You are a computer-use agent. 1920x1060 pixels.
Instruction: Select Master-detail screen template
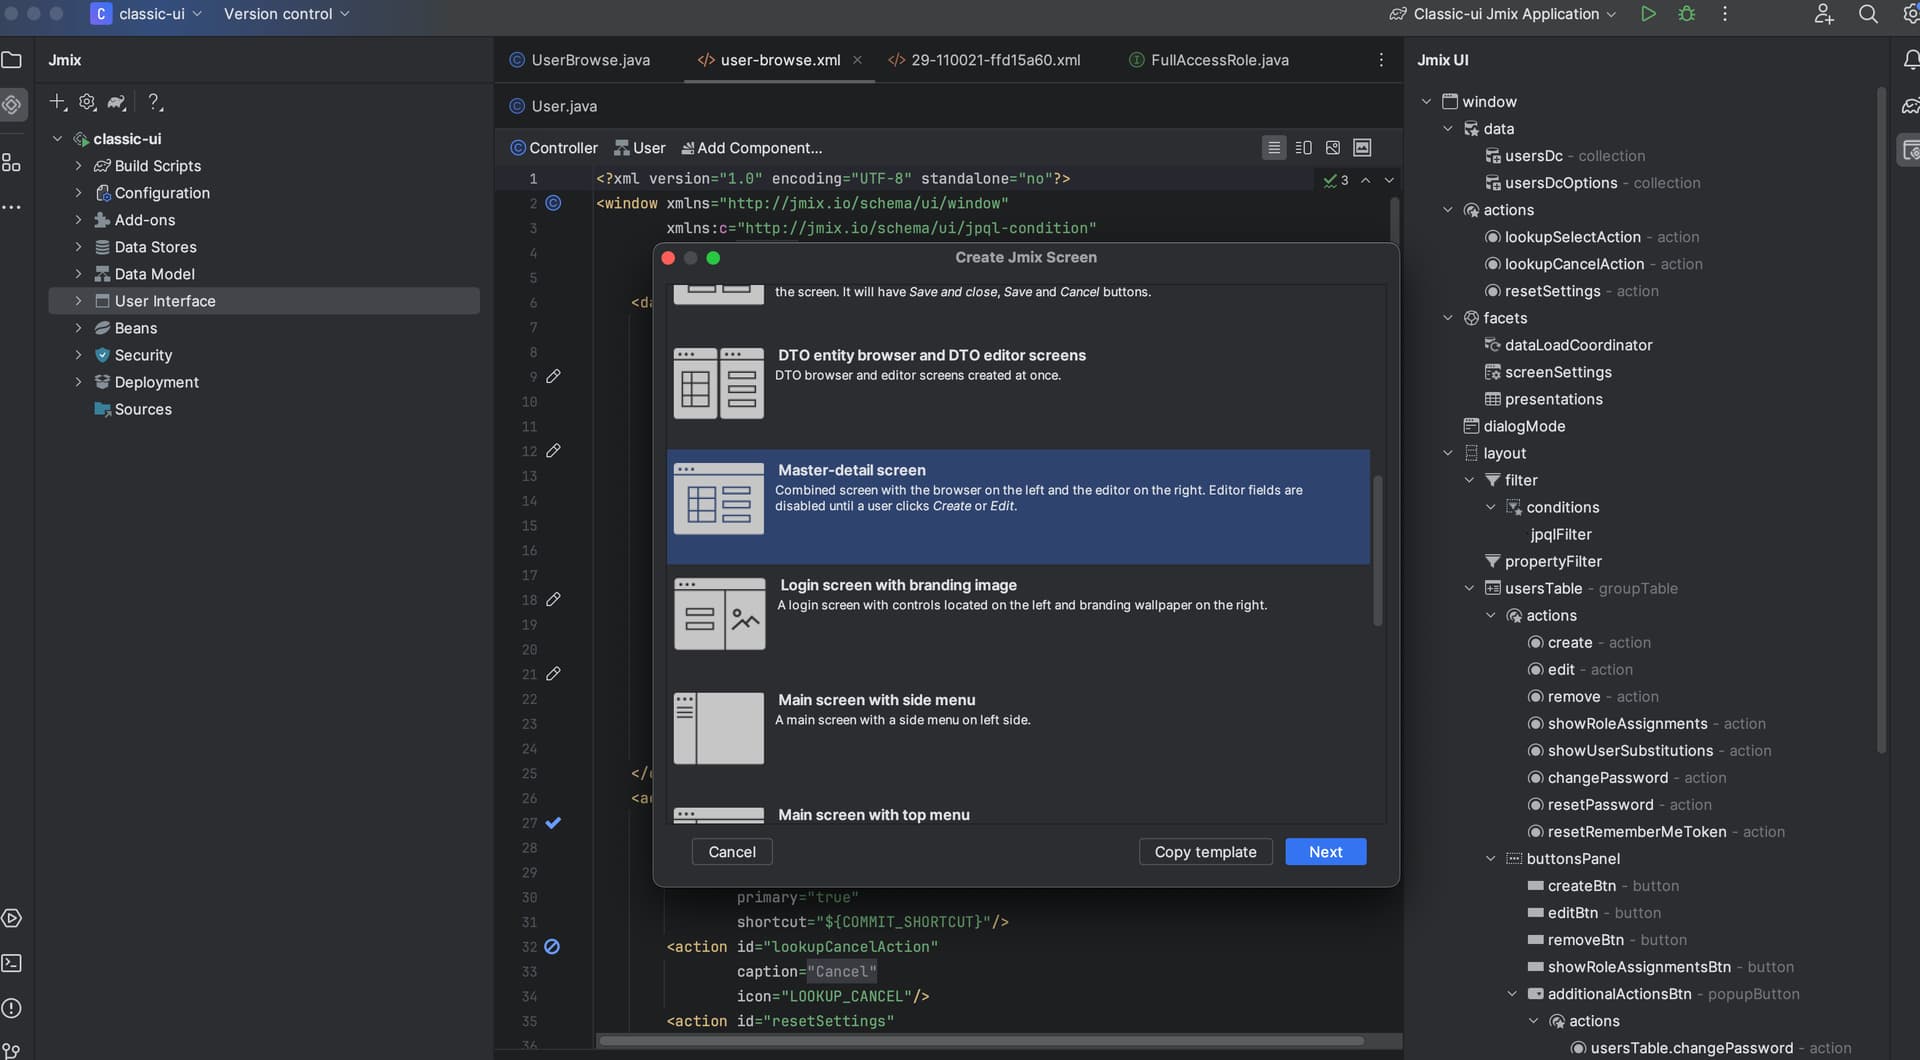click(1018, 507)
